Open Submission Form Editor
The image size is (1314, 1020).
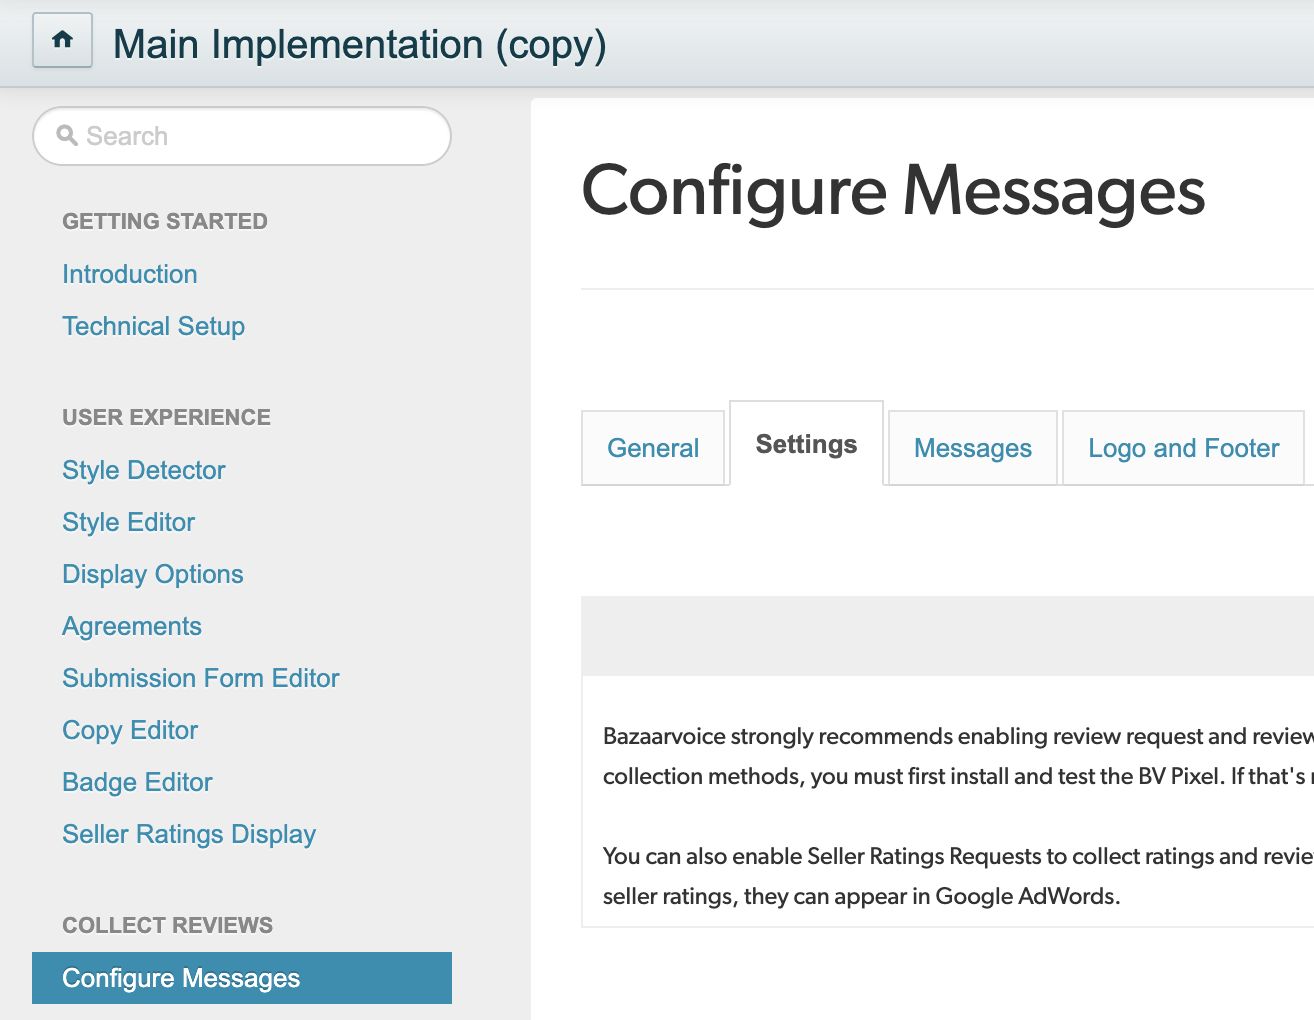point(201,678)
